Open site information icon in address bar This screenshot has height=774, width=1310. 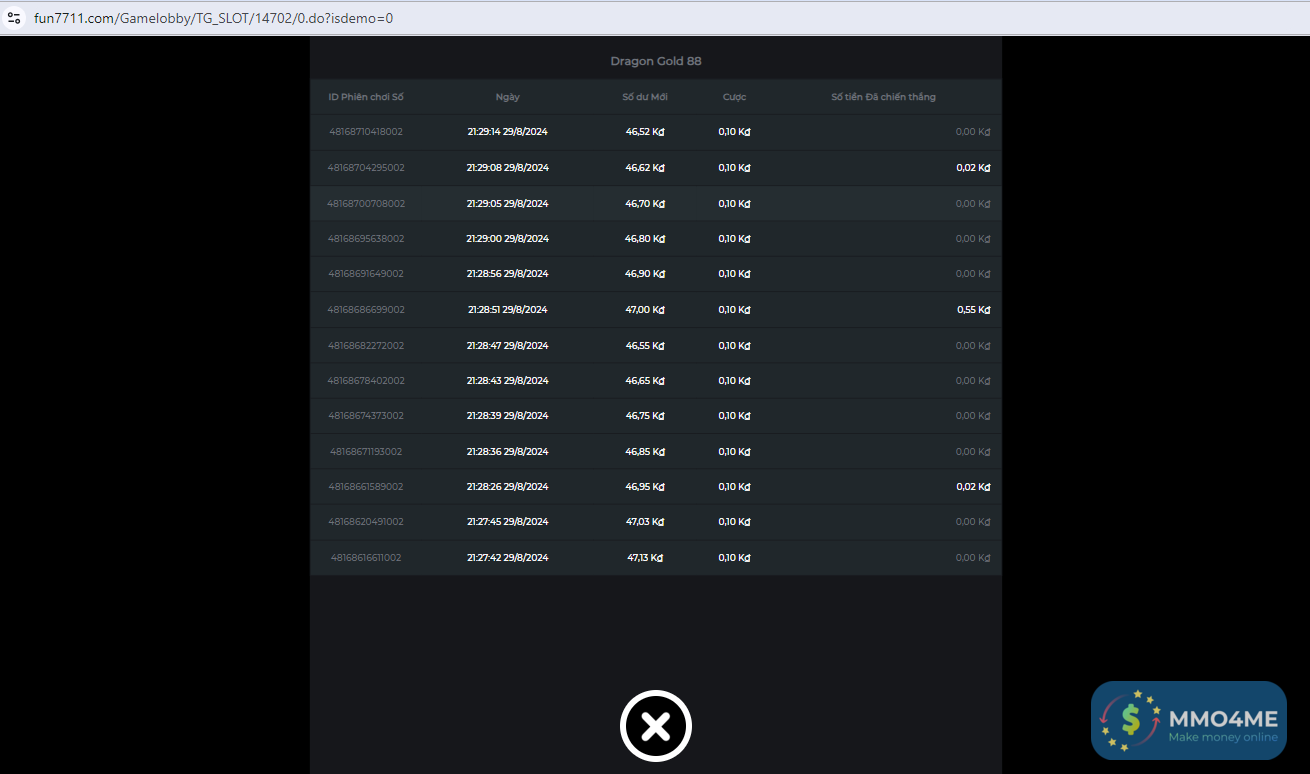coord(14,18)
